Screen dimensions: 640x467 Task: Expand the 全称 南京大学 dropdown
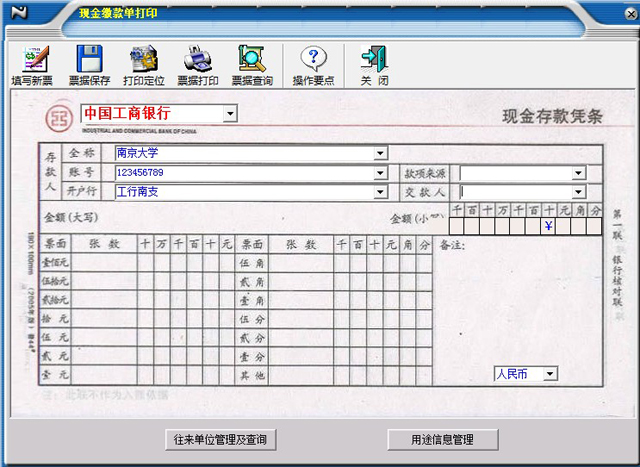[380, 153]
